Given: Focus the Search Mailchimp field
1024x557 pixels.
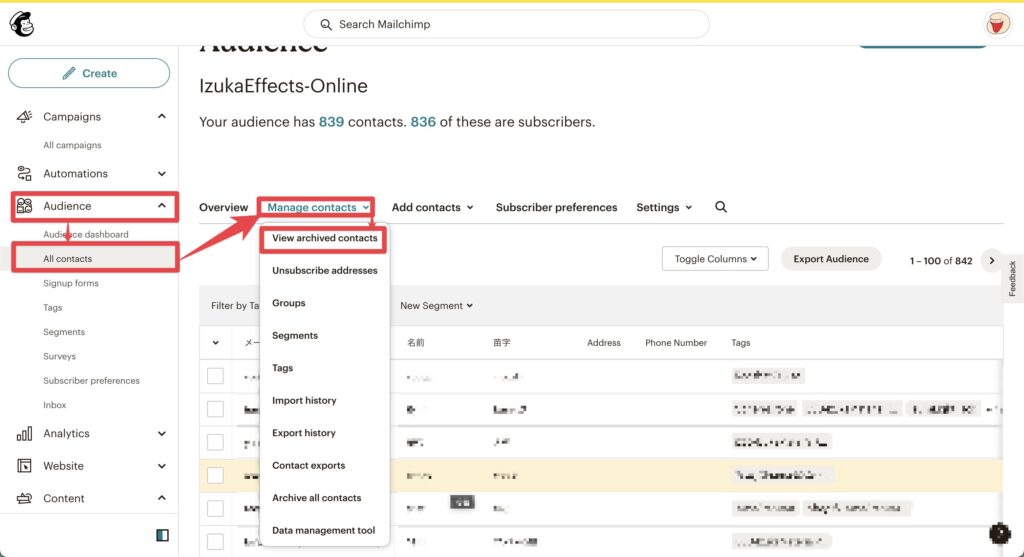Looking at the screenshot, I should click(506, 25).
